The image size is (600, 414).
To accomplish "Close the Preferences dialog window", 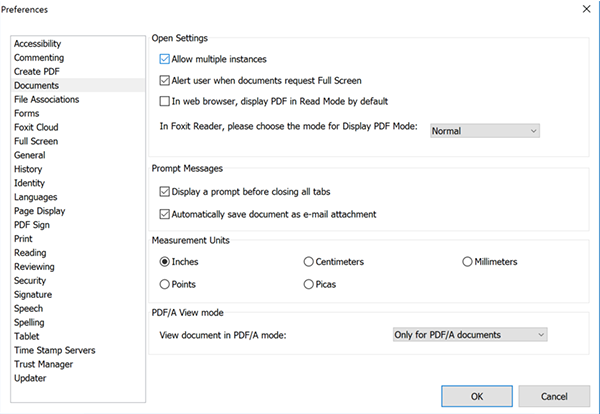I will coord(586,9).
